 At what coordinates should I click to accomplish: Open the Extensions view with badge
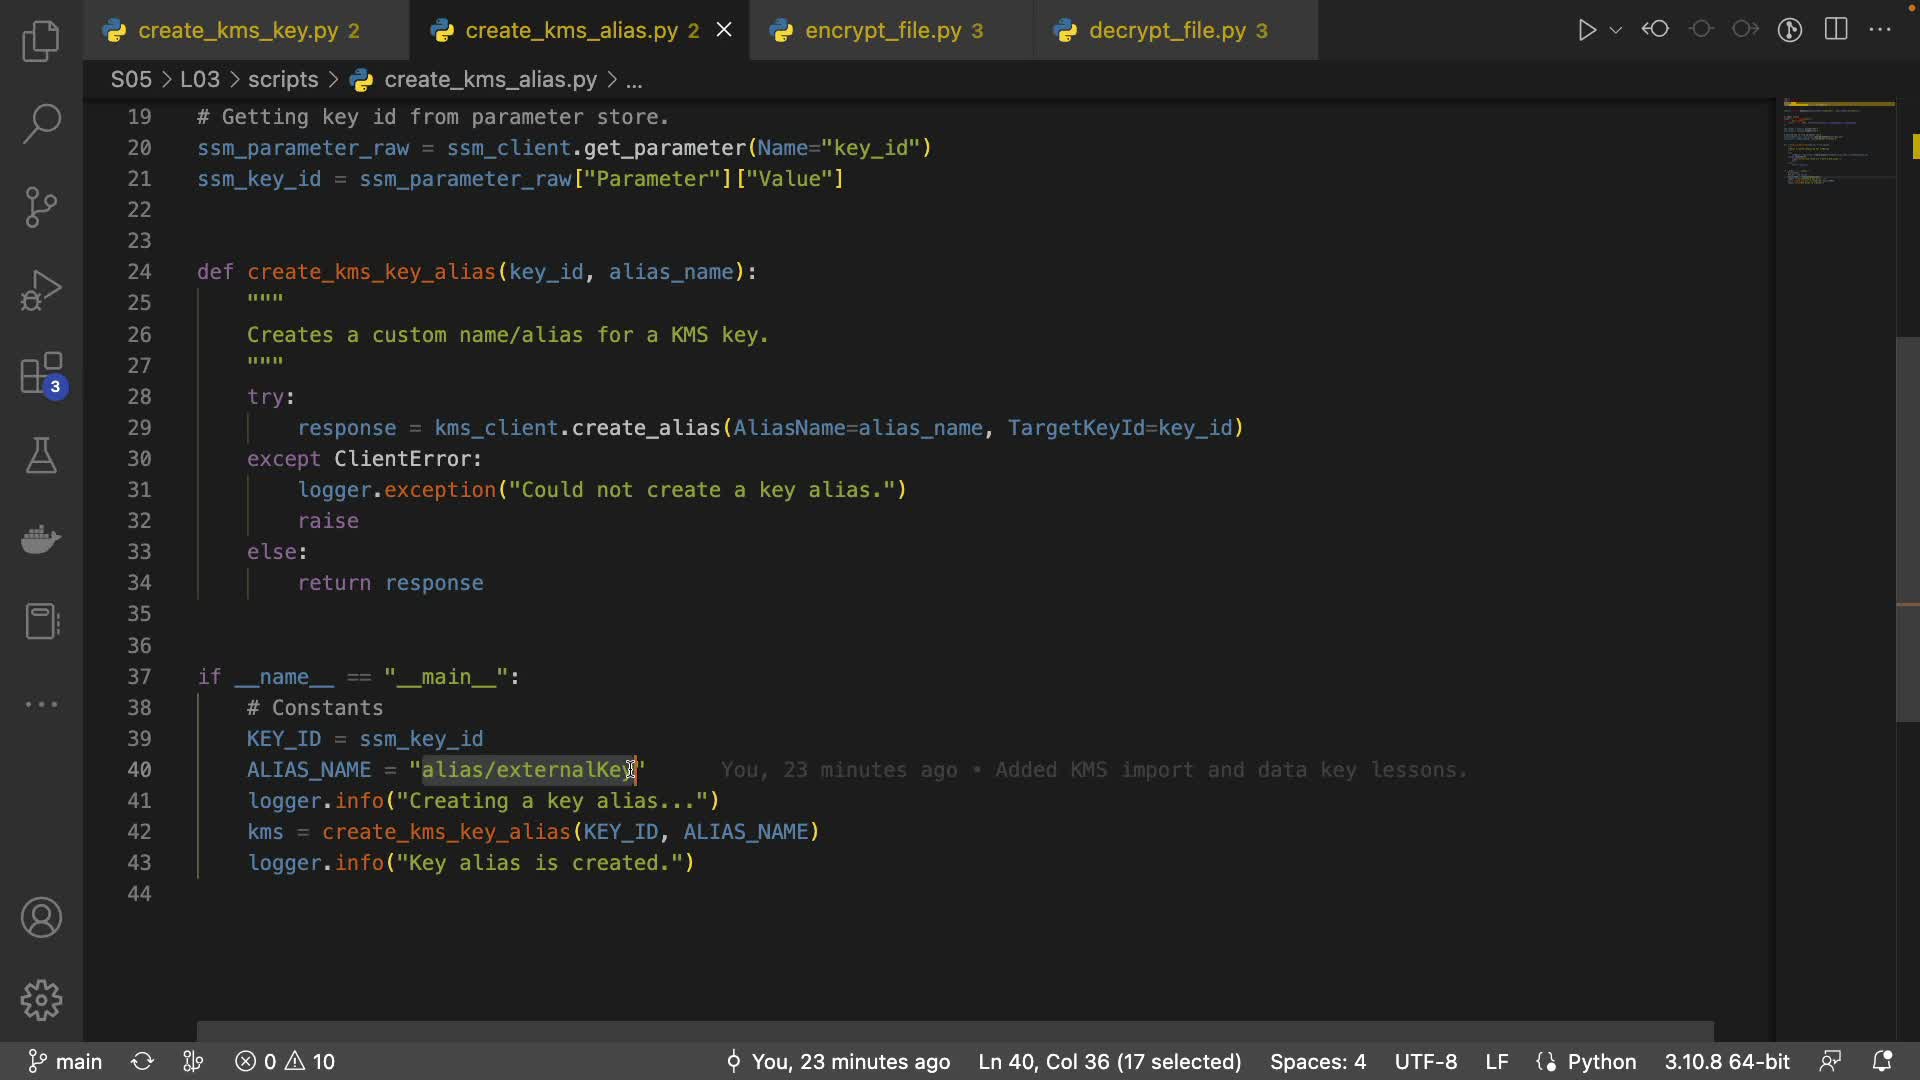[x=41, y=375]
